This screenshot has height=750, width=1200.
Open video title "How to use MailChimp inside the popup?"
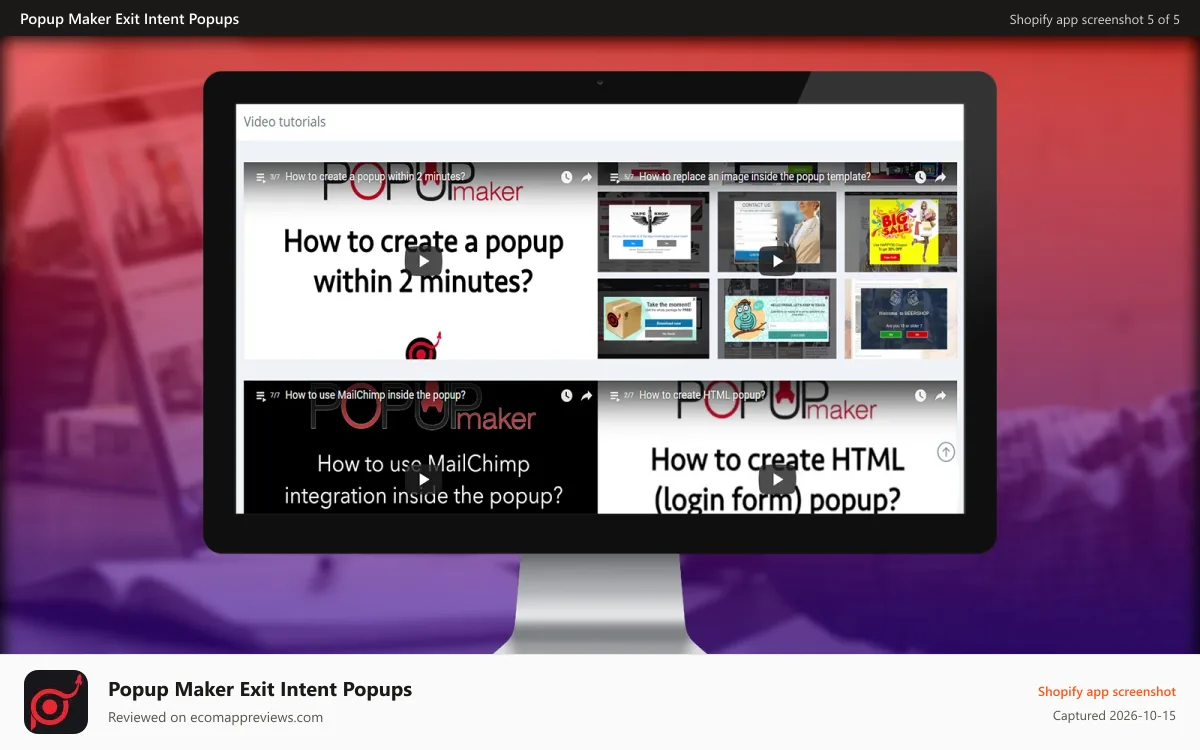(x=375, y=395)
